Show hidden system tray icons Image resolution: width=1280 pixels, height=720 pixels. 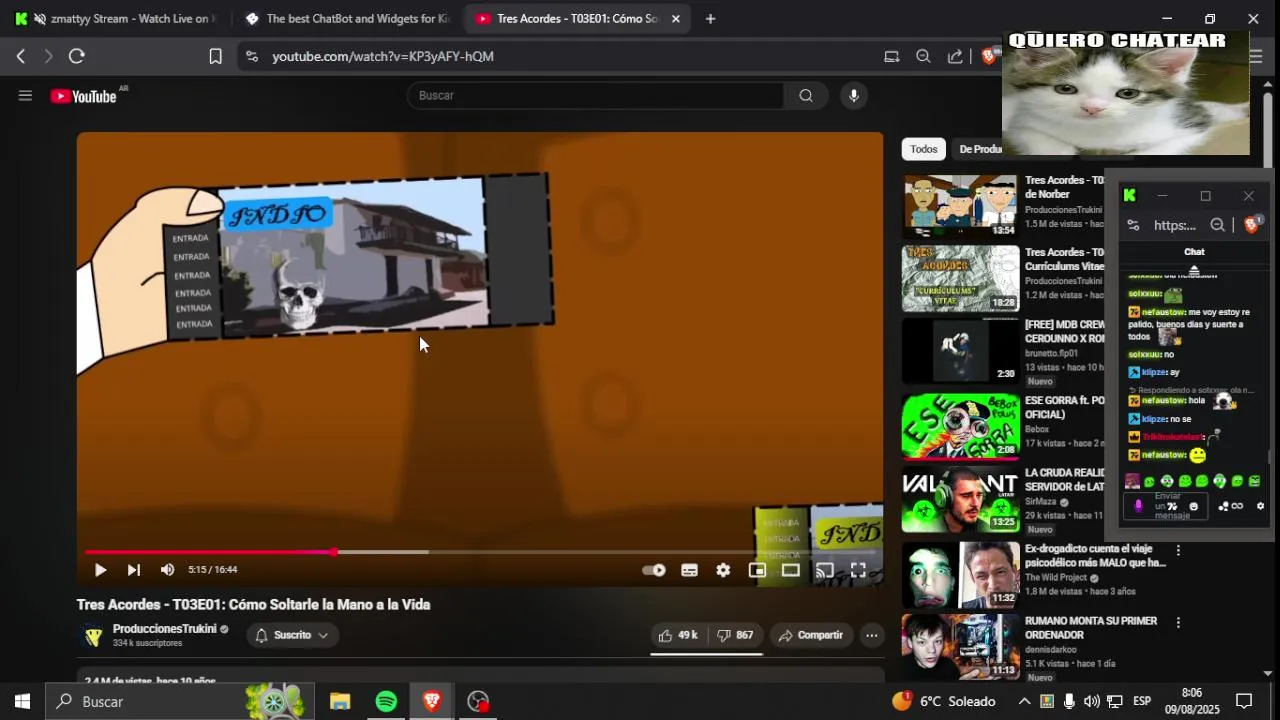pyautogui.click(x=1024, y=702)
